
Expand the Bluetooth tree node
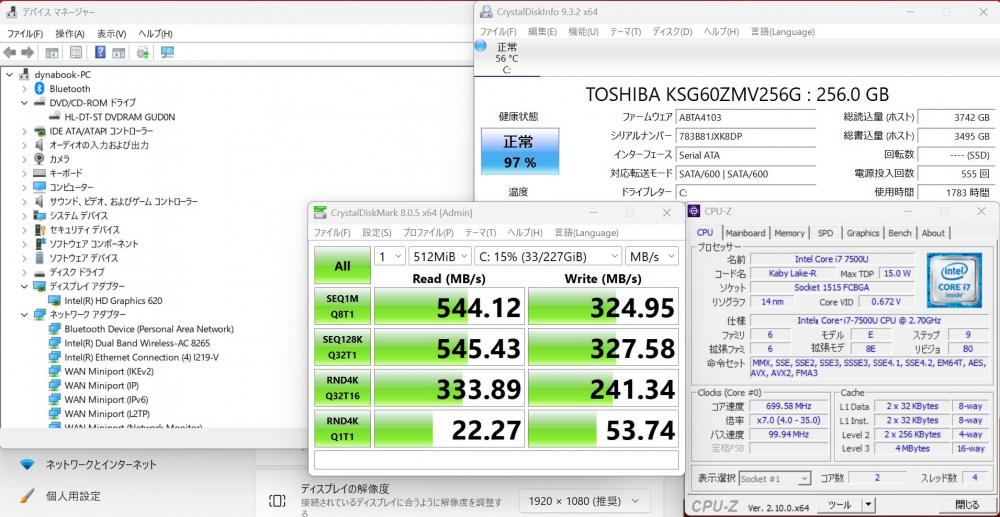tap(24, 89)
